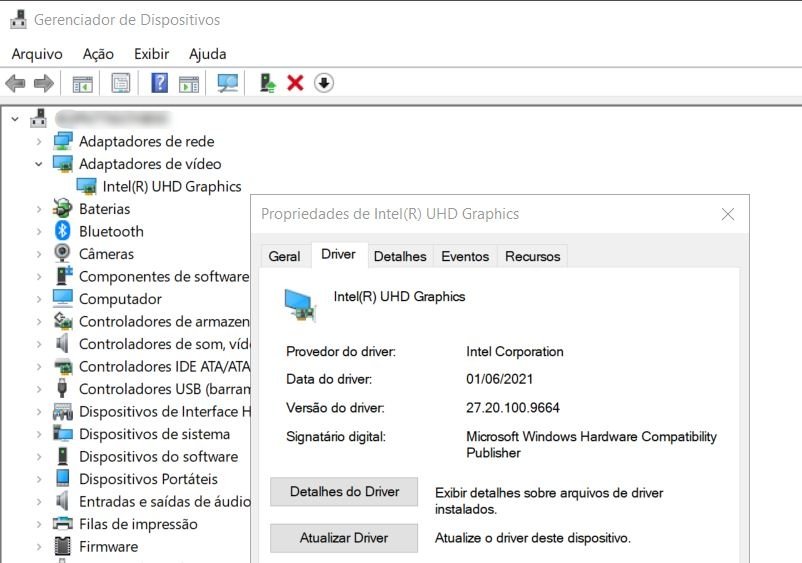This screenshot has width=802, height=563.
Task: Expand the Bluetooth category arrow
Action: pos(39,232)
